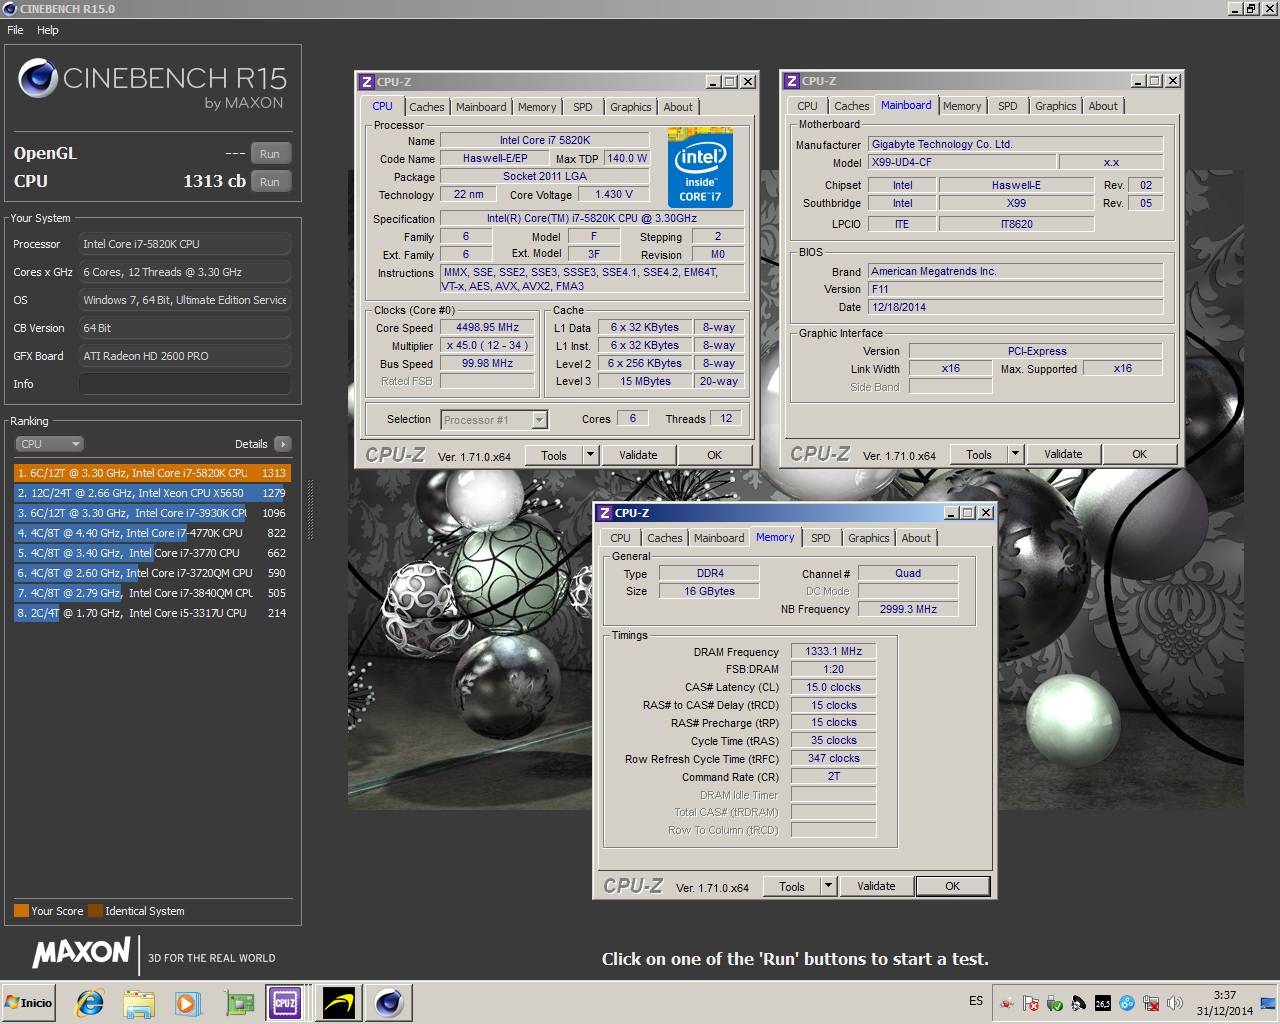Click the Show Desktop icon beside the clock
Image resolution: width=1280 pixels, height=1024 pixels.
[1268, 1003]
